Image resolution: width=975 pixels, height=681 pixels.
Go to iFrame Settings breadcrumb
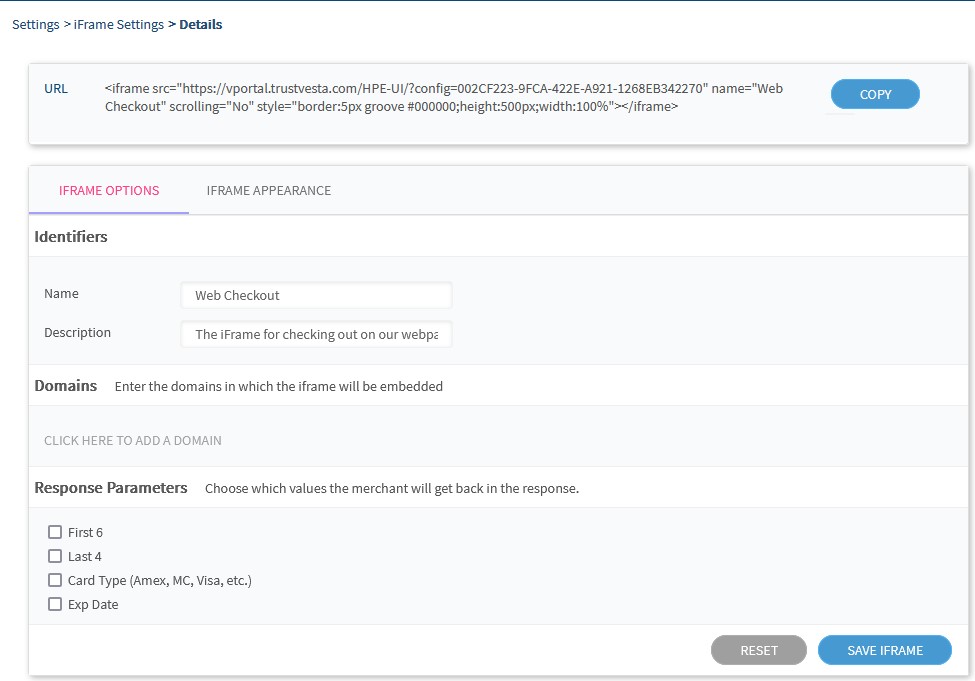119,25
